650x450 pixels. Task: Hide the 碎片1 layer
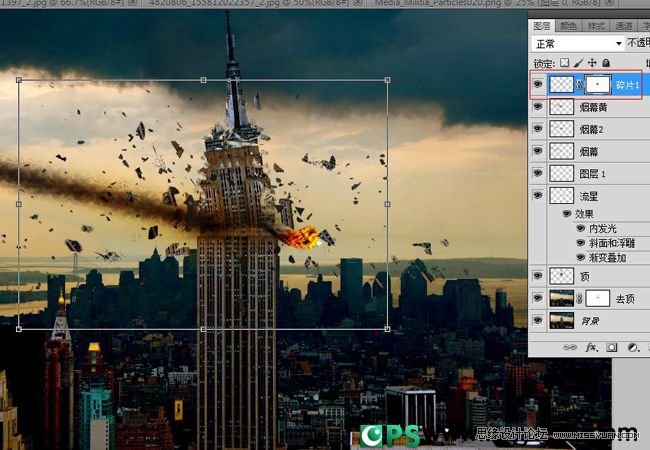pos(538,85)
